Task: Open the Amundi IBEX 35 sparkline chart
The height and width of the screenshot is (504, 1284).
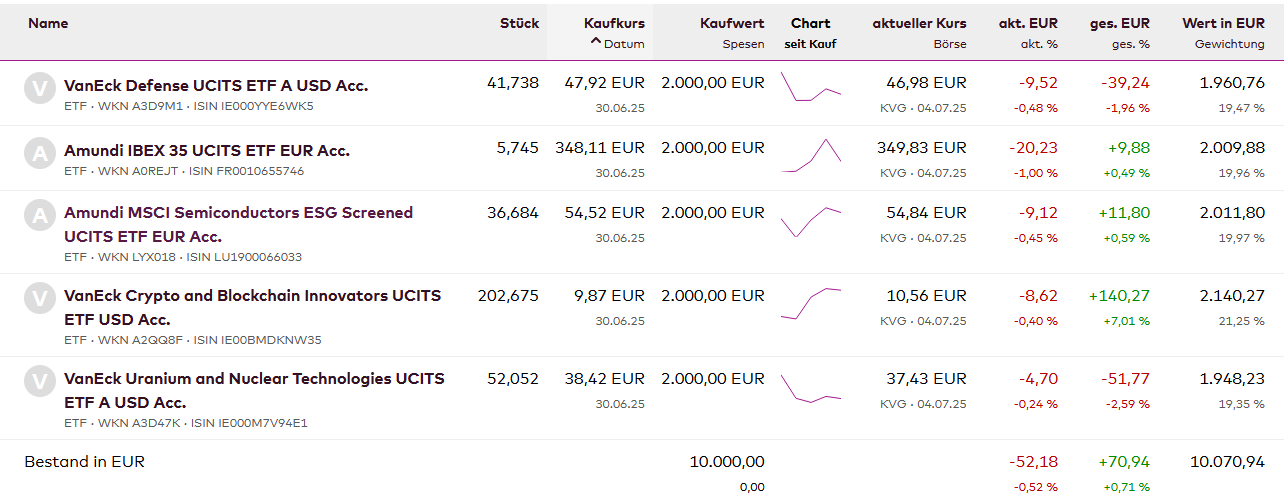Action: (811, 156)
